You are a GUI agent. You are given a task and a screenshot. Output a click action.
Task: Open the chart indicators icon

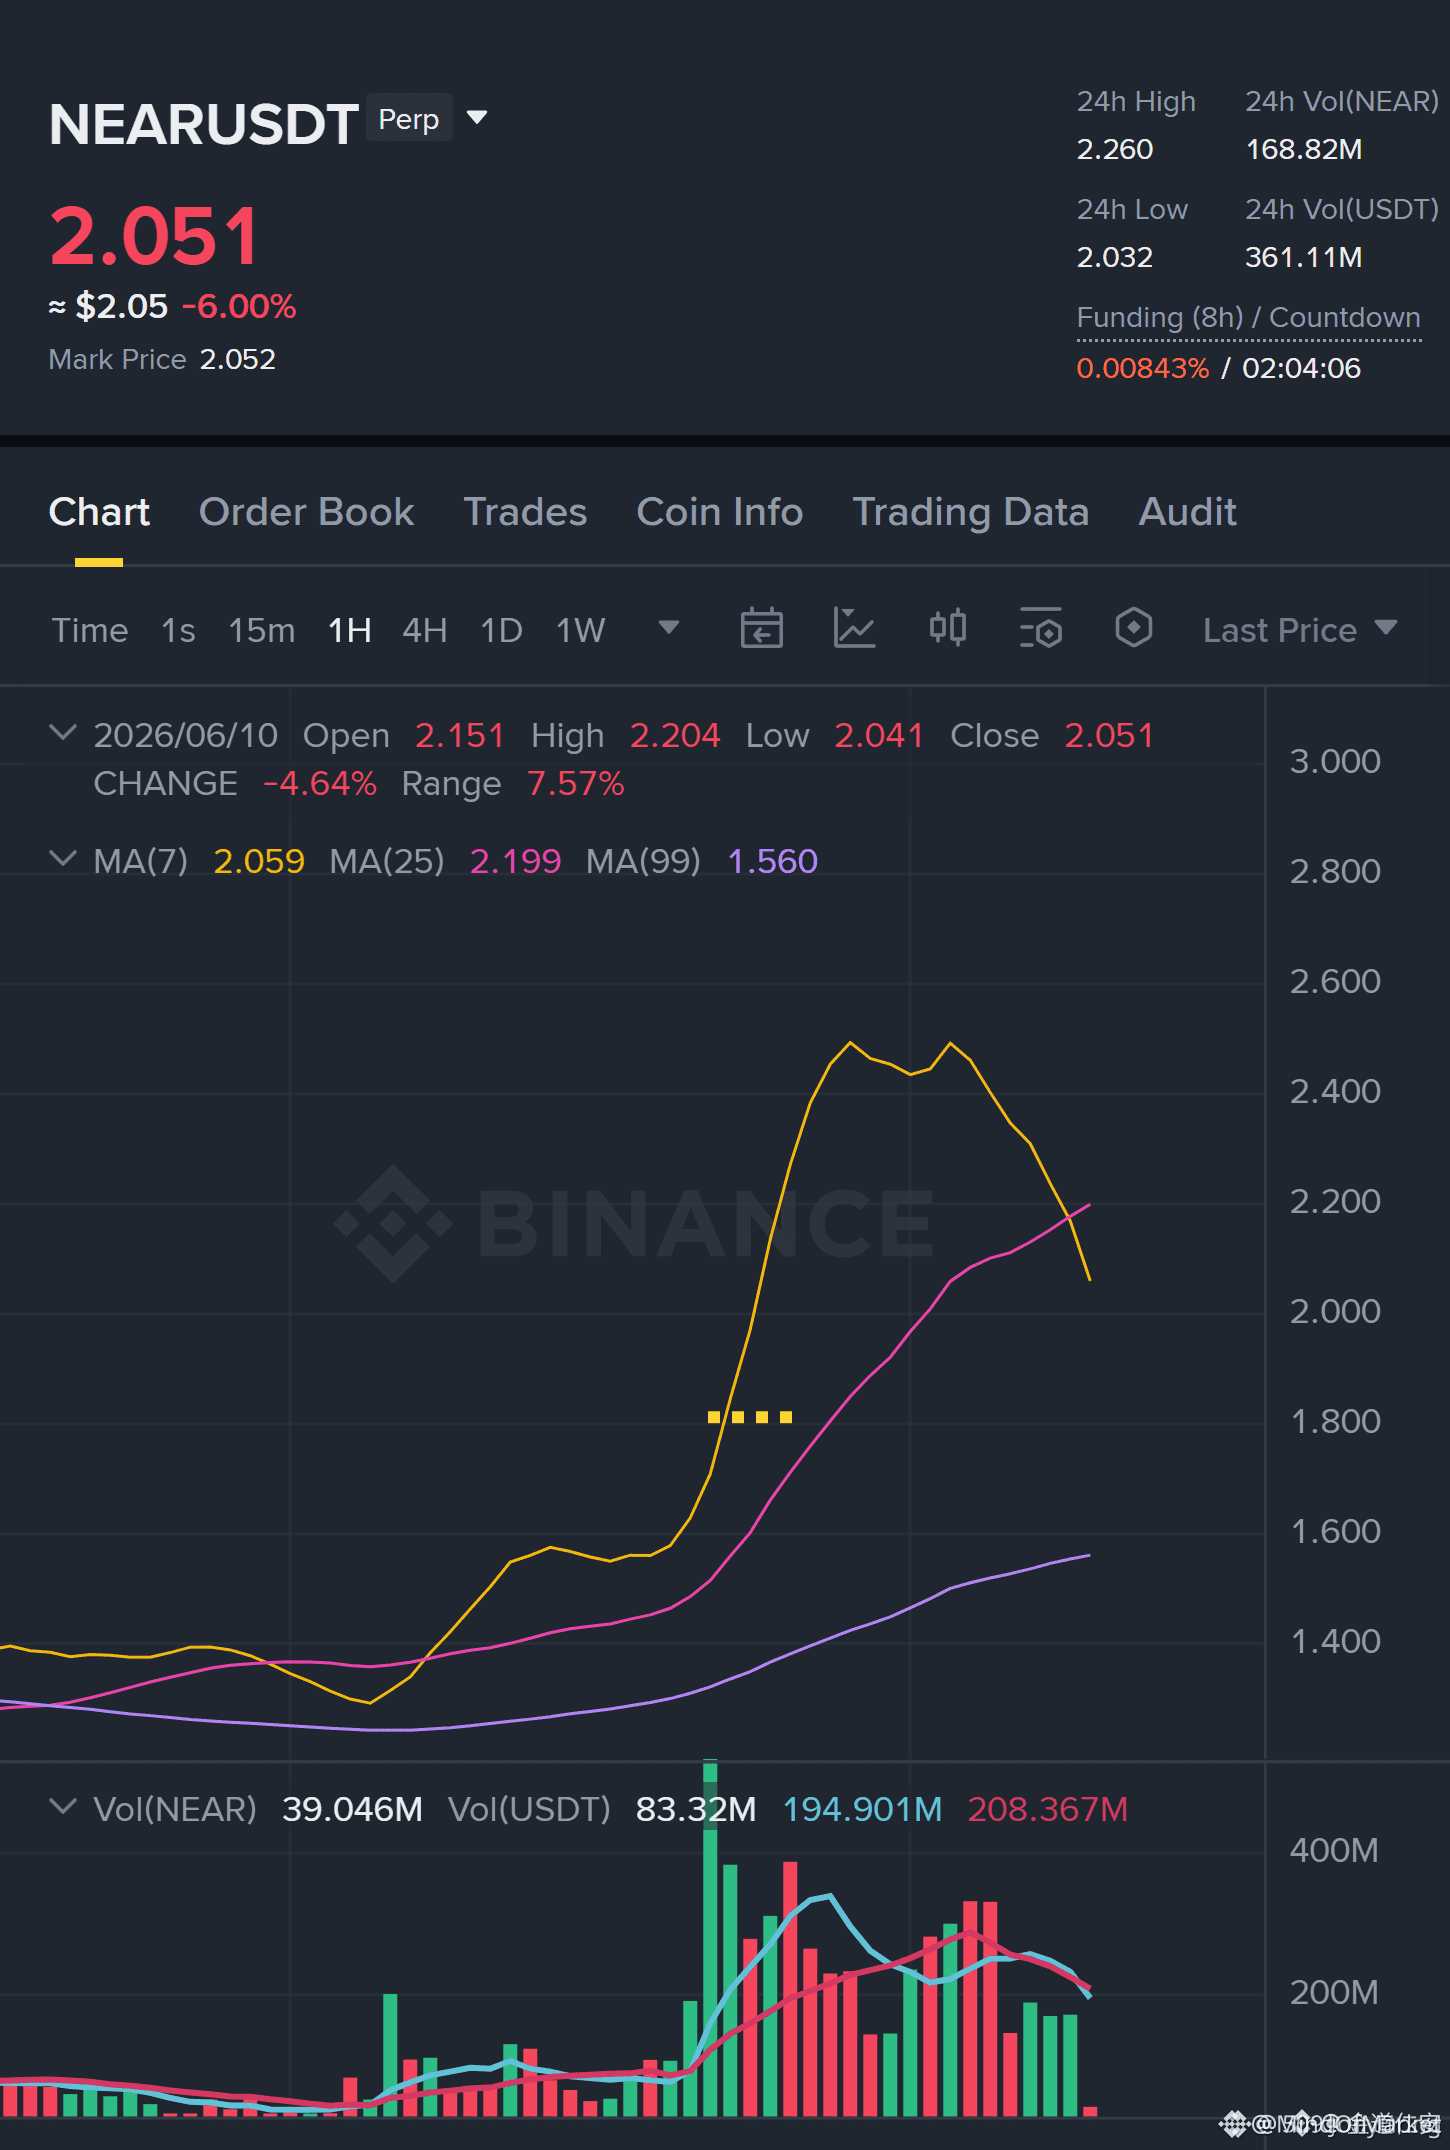click(x=854, y=629)
